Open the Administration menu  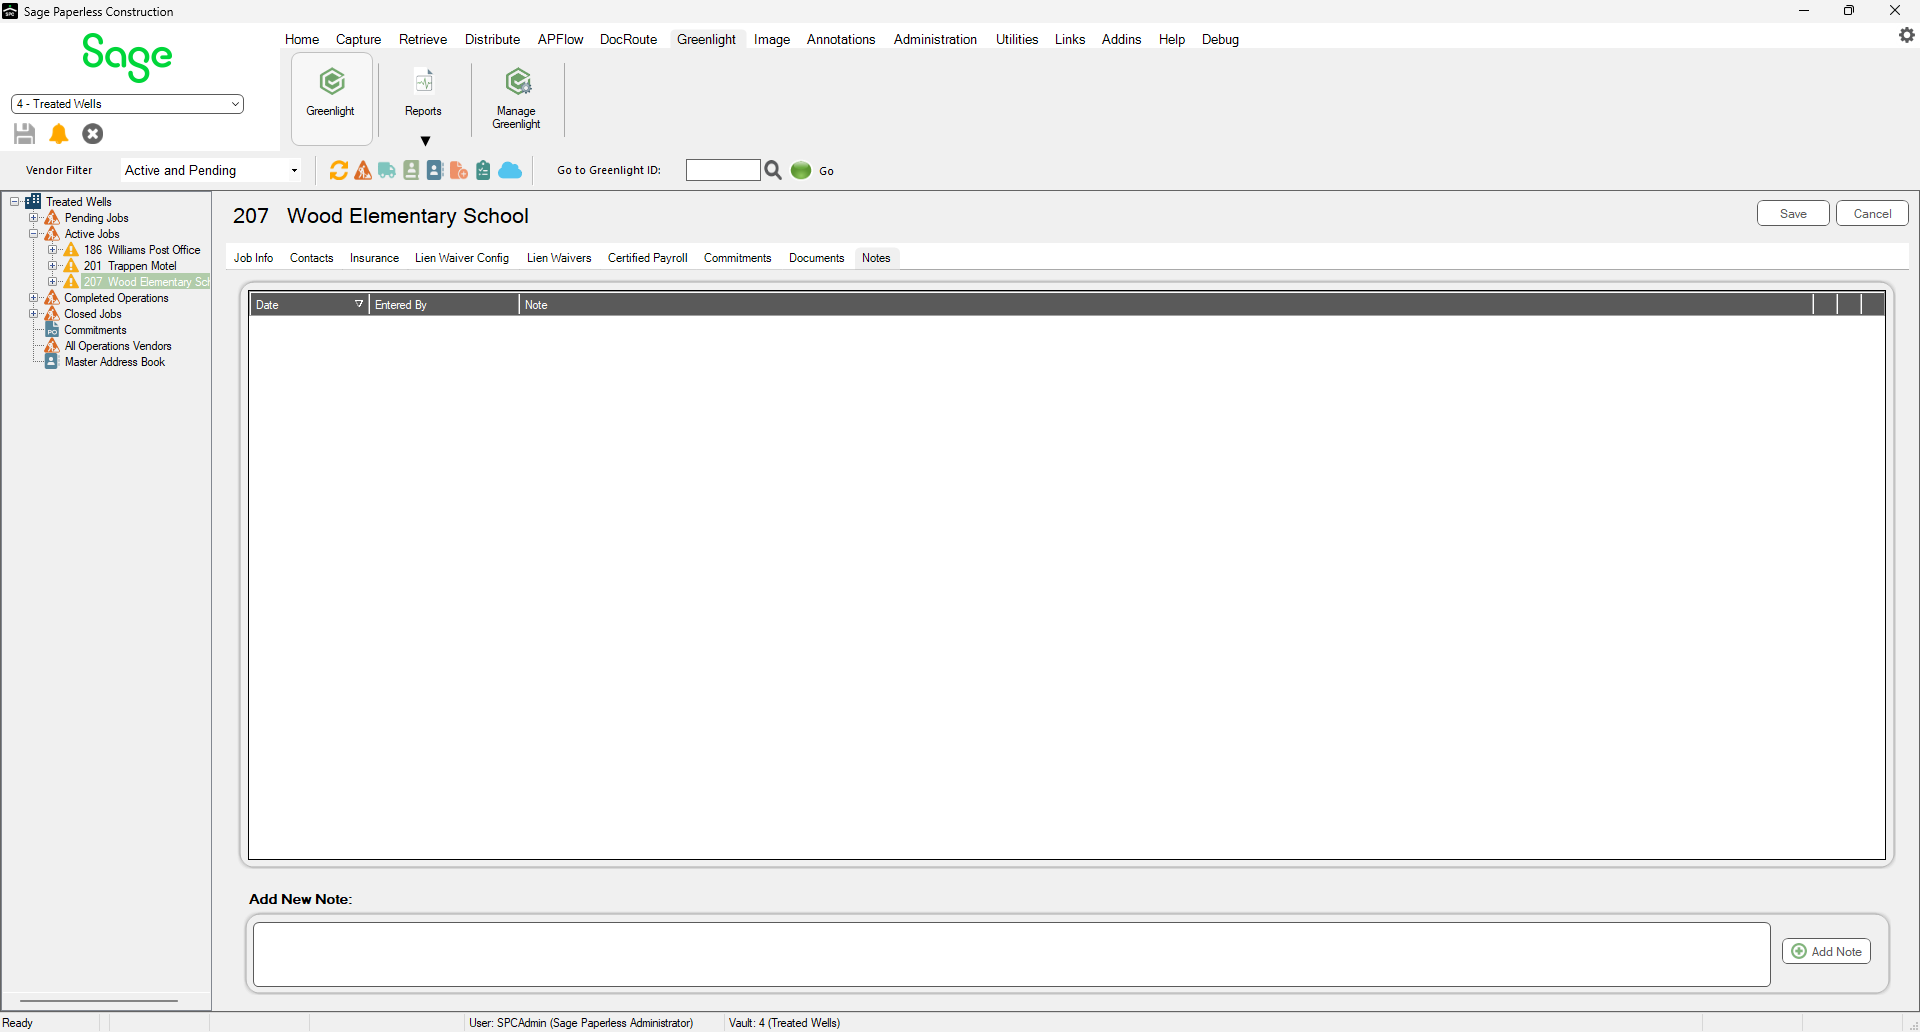935,39
